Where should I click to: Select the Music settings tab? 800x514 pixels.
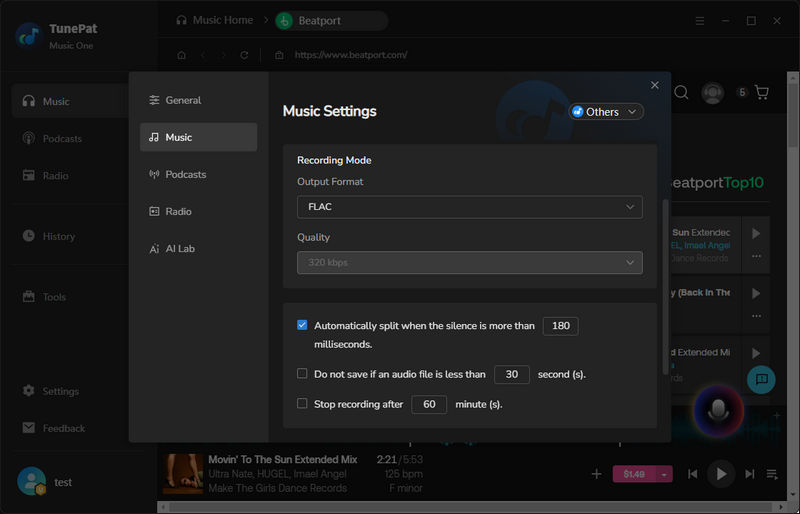click(198, 137)
